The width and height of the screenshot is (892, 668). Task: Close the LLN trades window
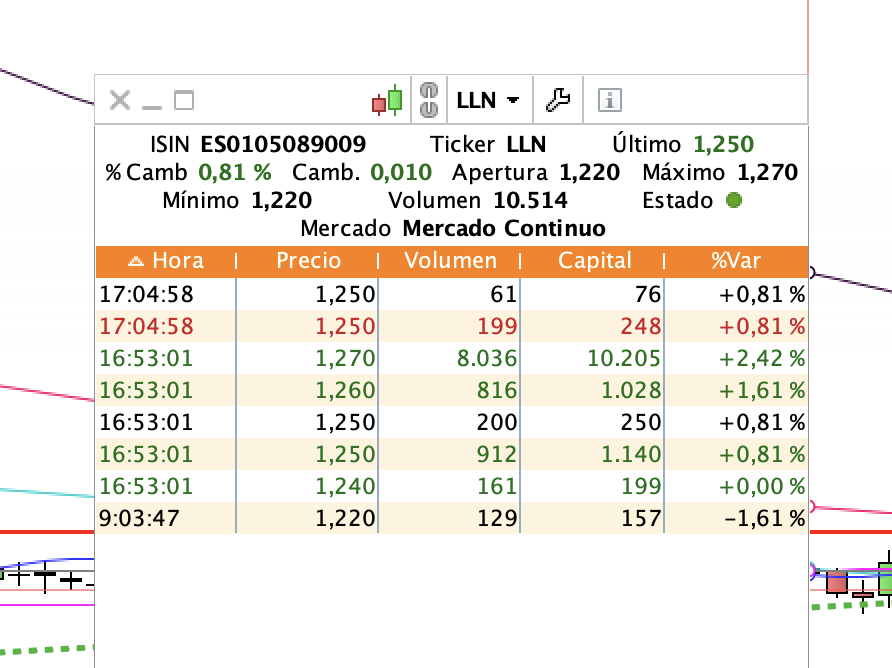pos(120,100)
